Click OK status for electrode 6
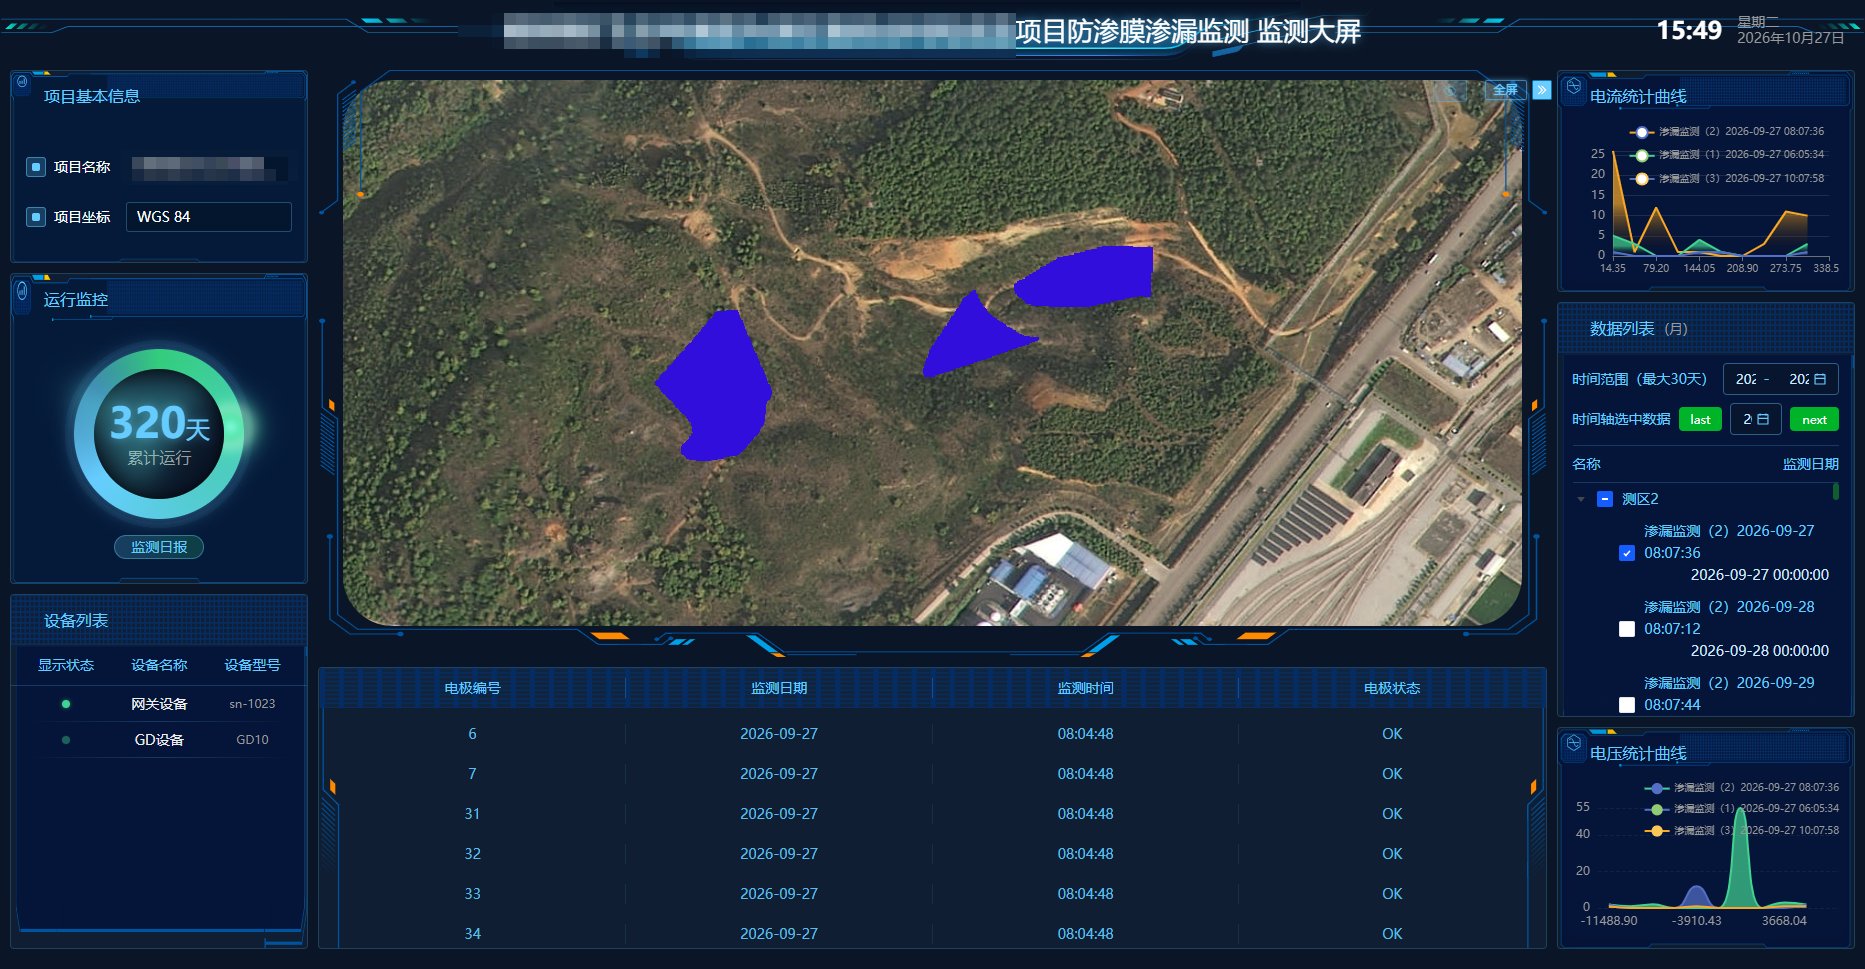 point(1392,734)
